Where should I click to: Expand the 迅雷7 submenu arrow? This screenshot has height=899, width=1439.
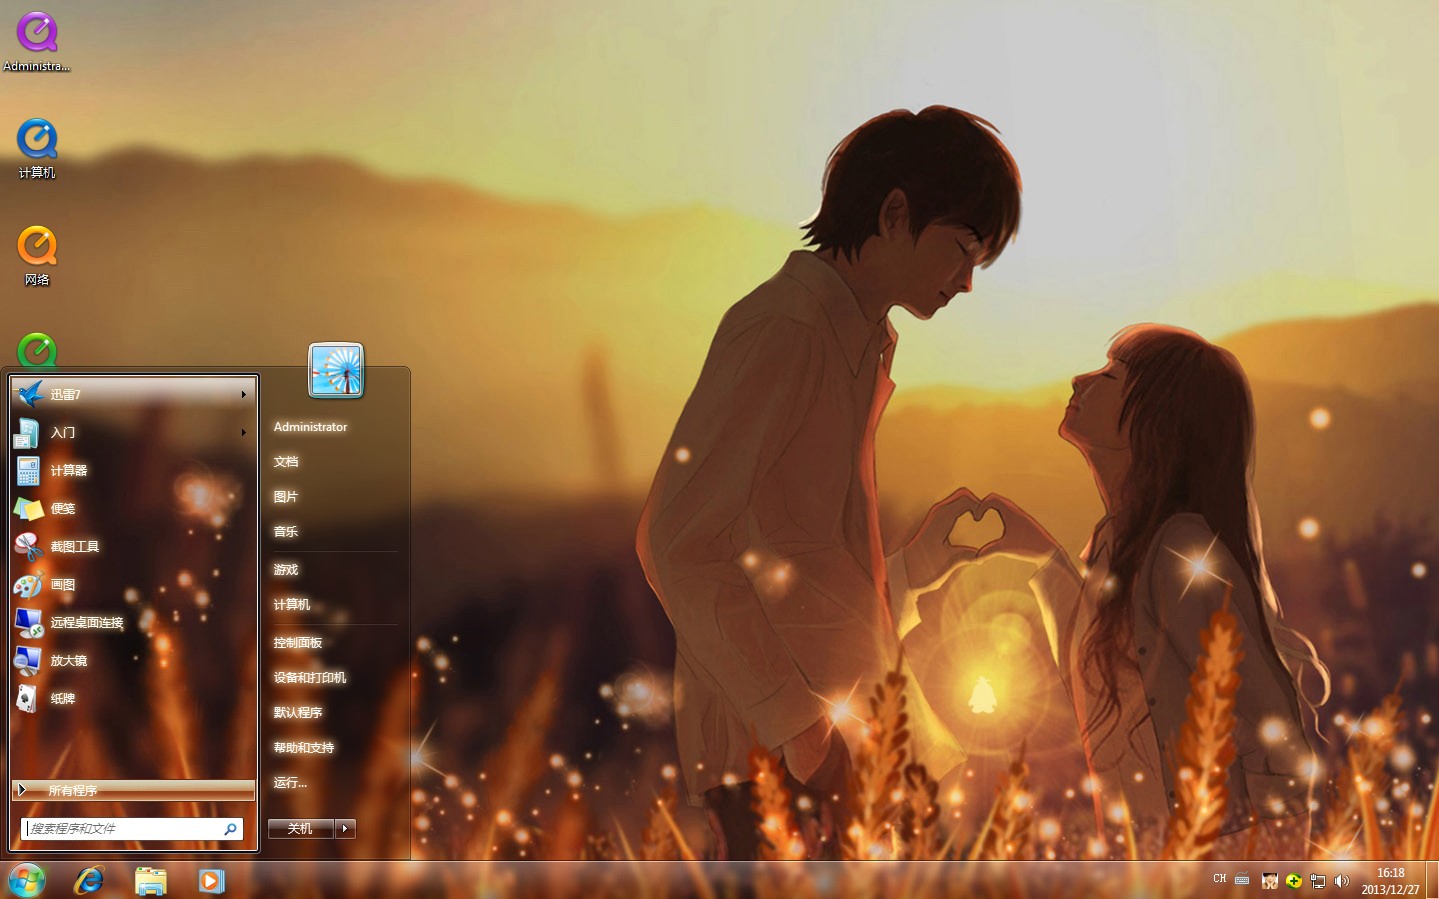point(244,394)
